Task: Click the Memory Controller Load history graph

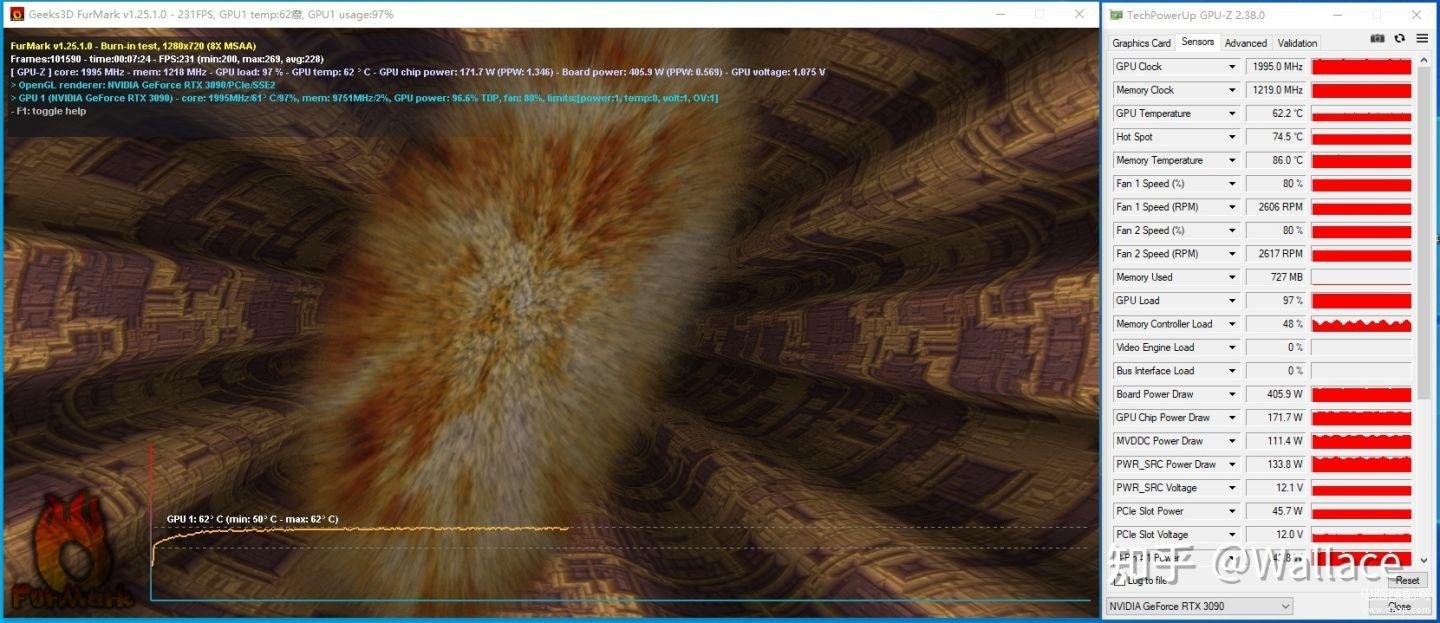Action: (x=1361, y=324)
